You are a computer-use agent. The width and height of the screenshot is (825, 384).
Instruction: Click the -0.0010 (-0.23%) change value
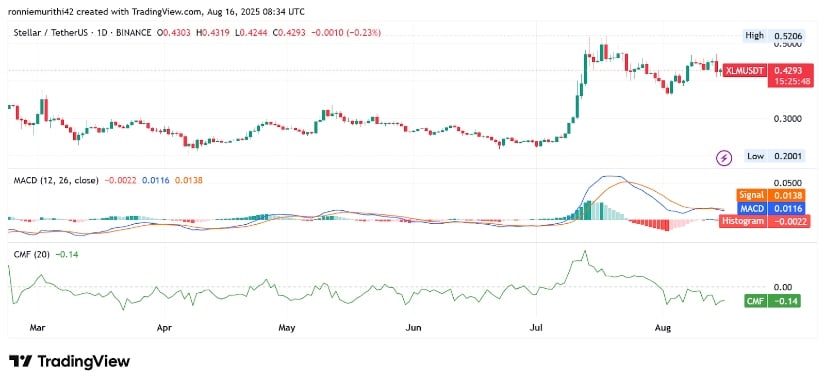point(346,33)
